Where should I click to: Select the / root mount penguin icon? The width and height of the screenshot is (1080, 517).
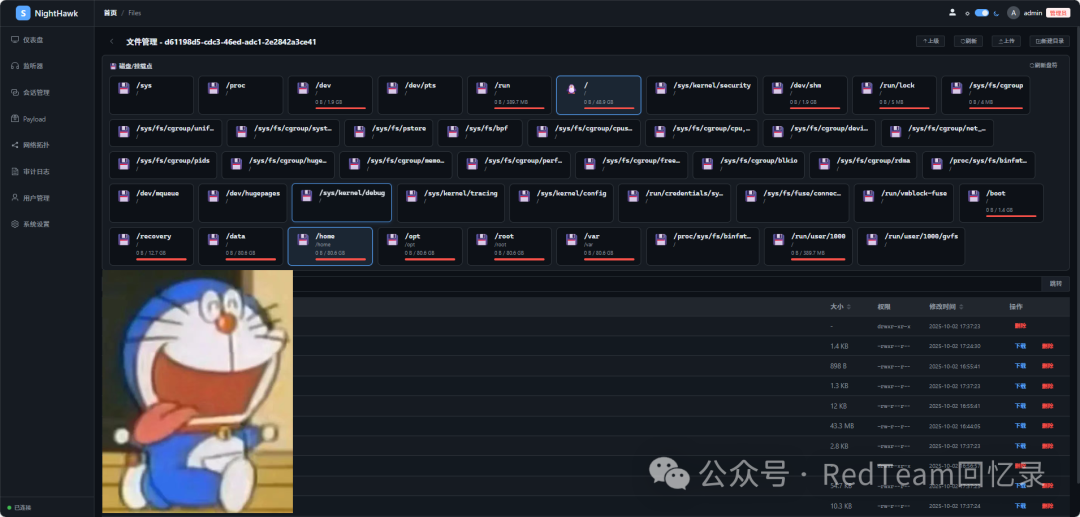571,89
